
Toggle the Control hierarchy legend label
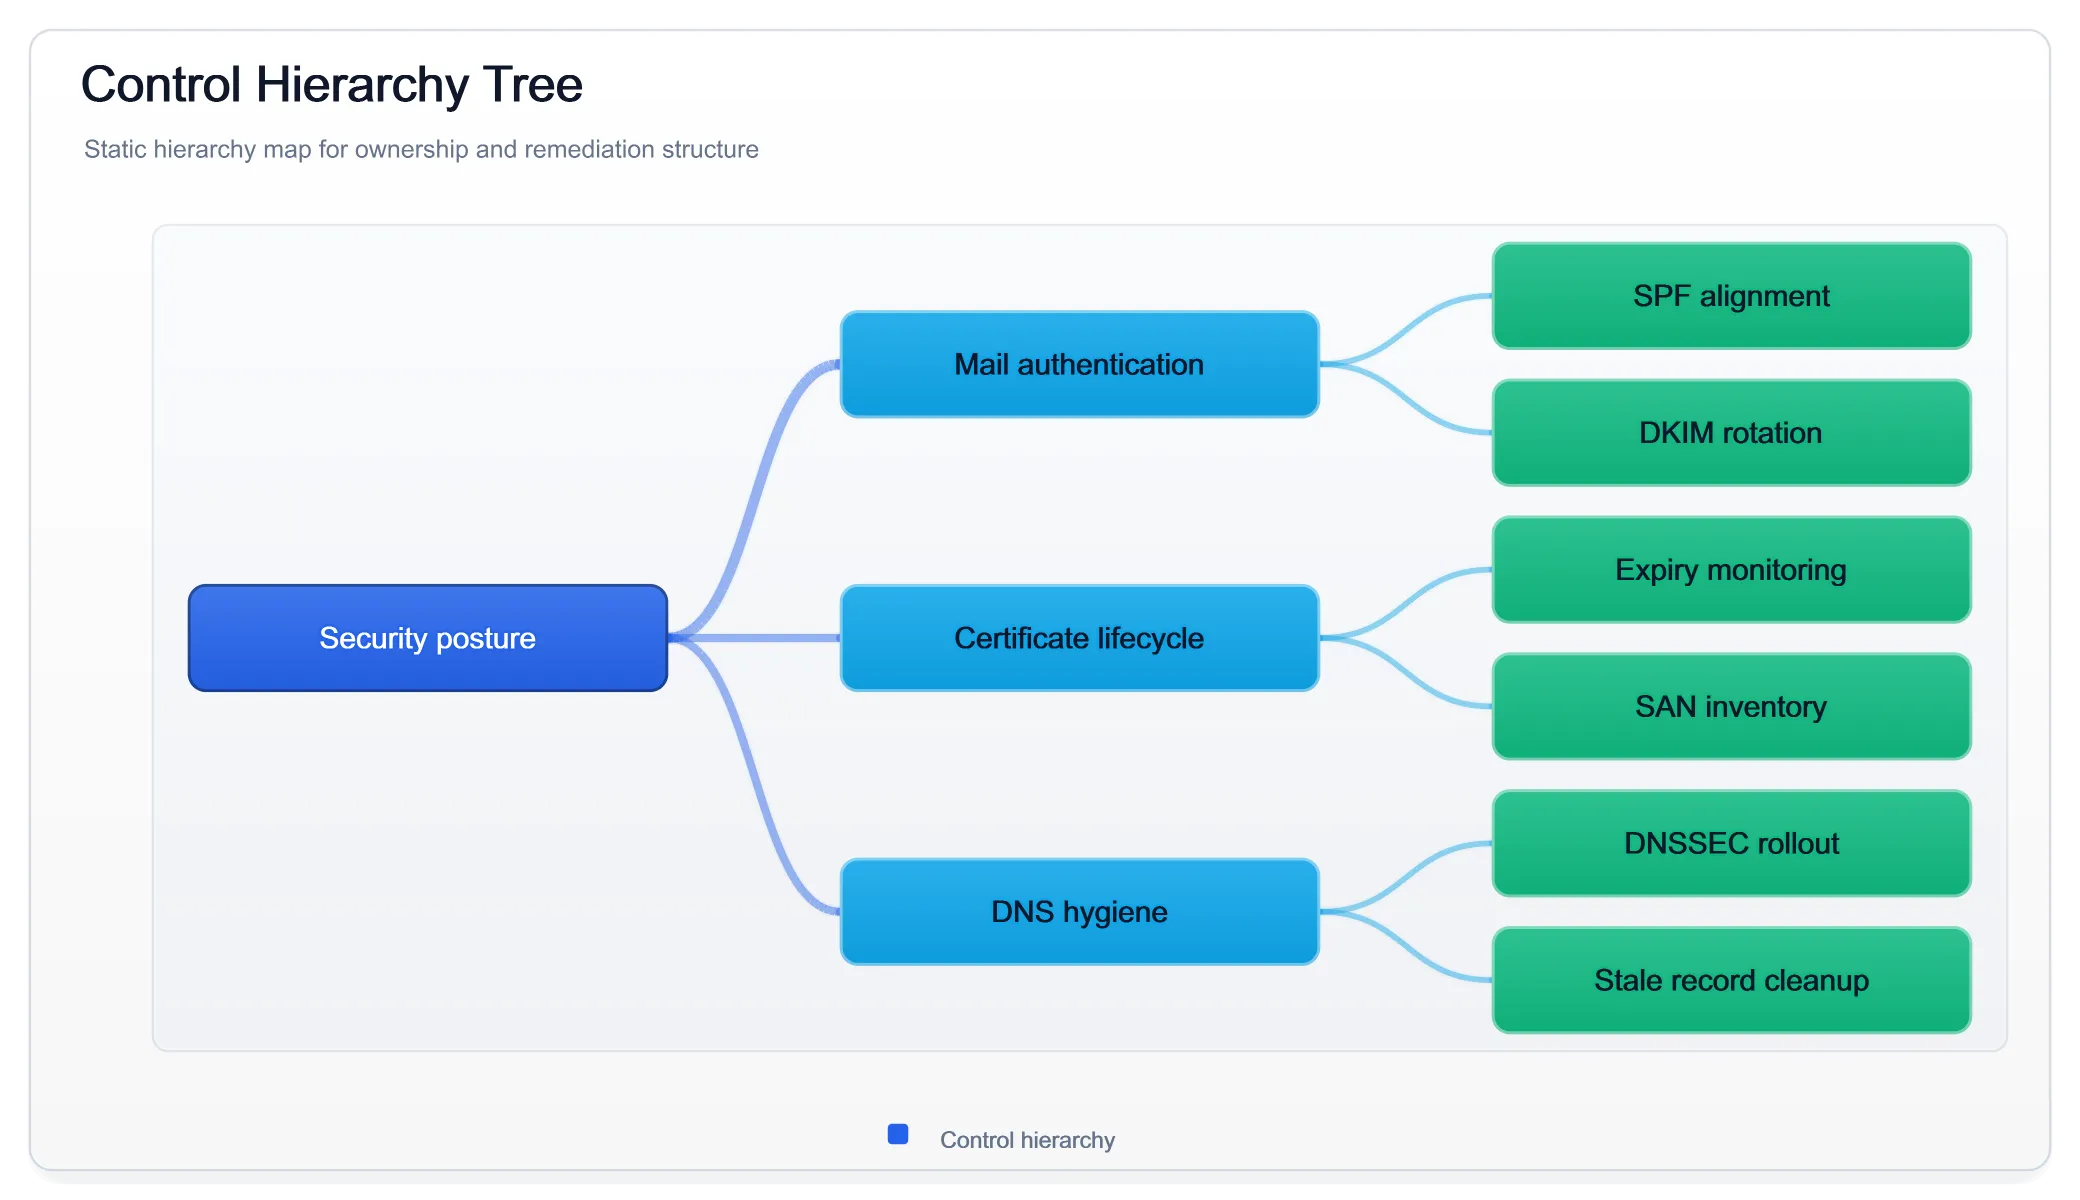1027,1140
